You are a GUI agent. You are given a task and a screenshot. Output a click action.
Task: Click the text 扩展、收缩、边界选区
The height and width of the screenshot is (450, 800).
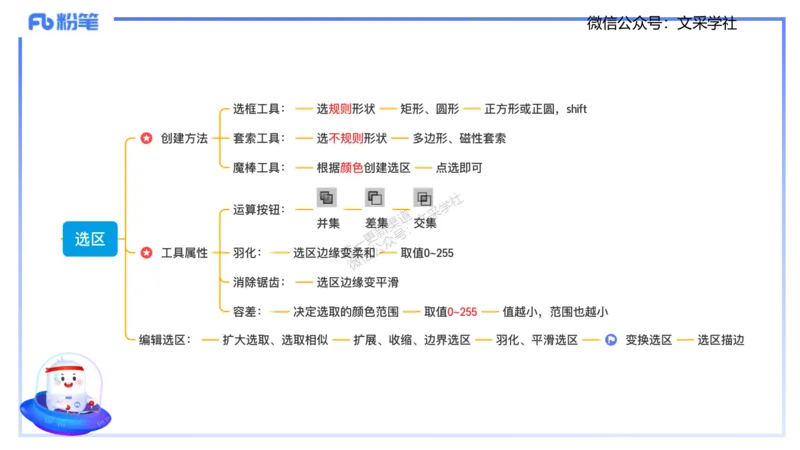[x=412, y=340]
